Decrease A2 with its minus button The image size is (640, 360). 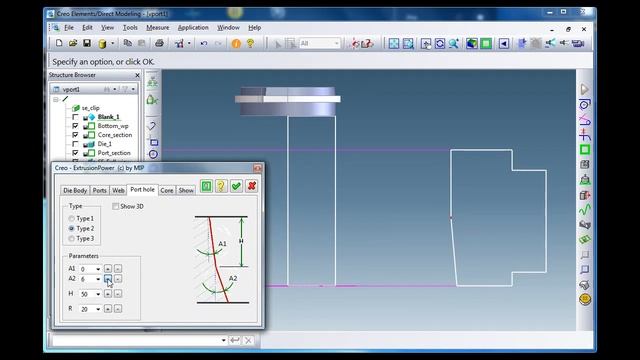tap(118, 279)
